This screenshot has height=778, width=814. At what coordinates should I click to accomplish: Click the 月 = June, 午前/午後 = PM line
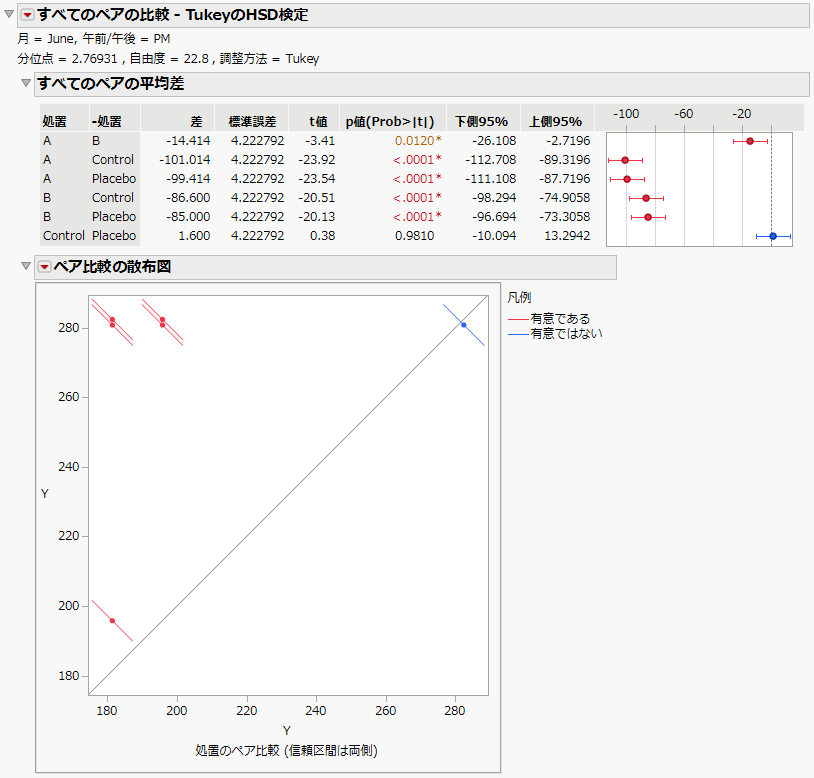[93, 39]
